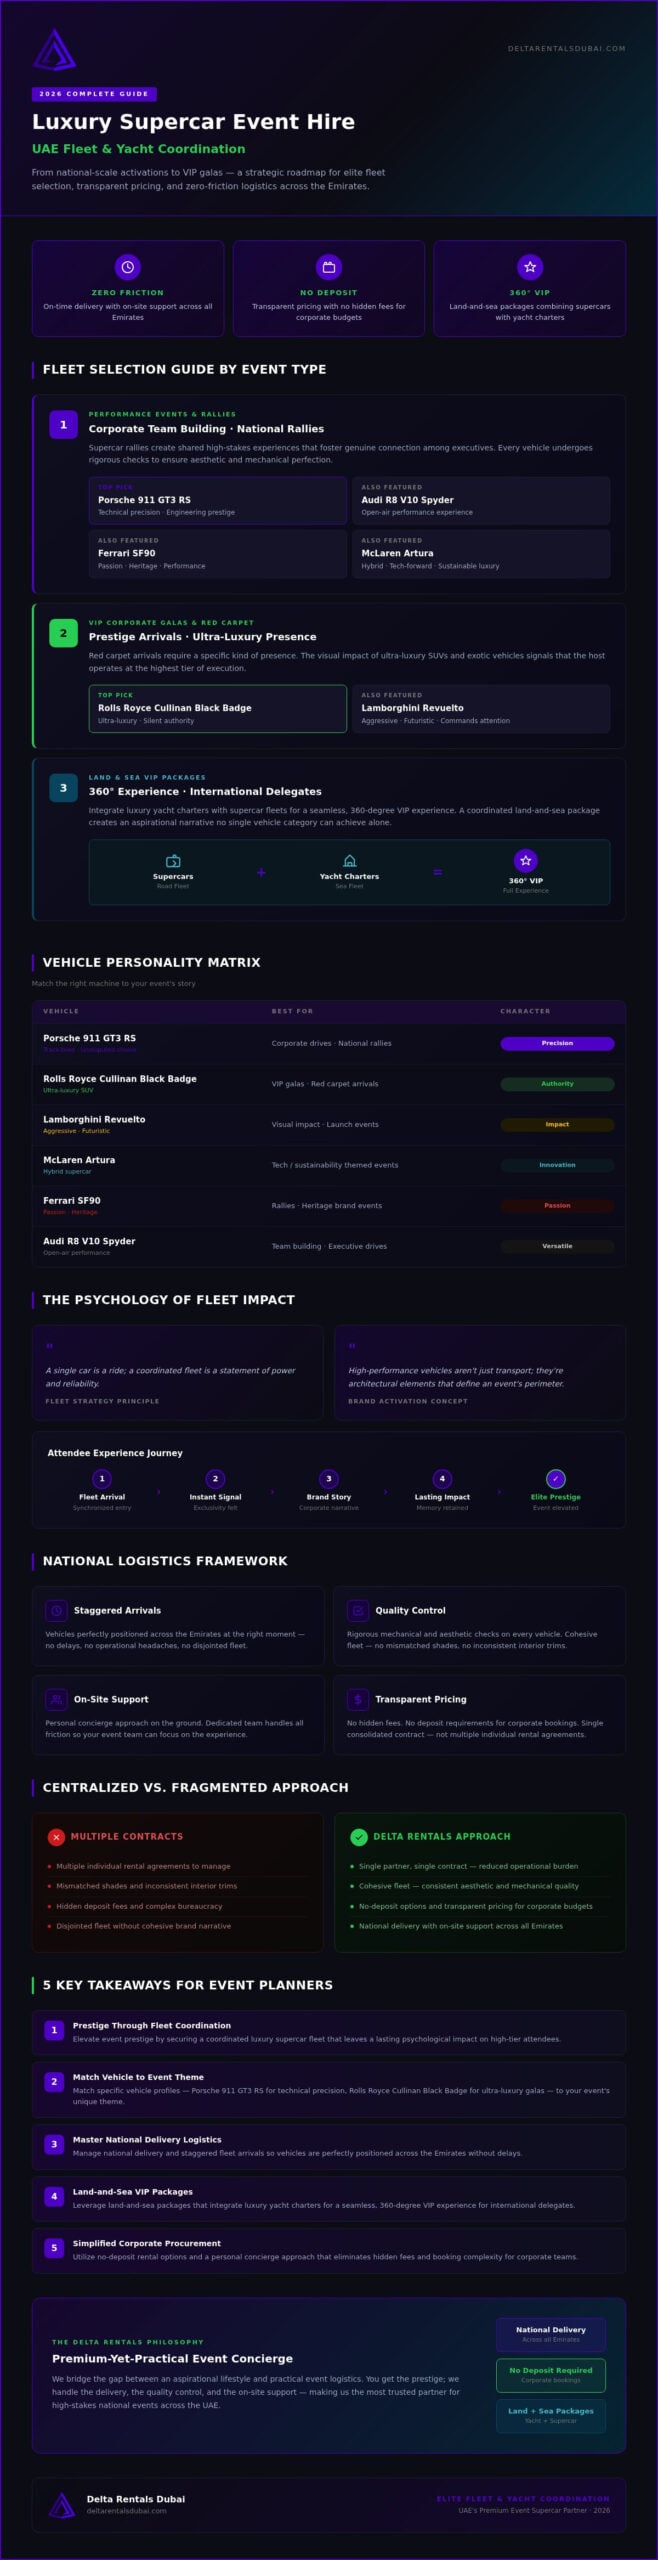Image resolution: width=658 pixels, height=2560 pixels.
Task: Click the Elite Prestige journey step checkmark
Action: 556,1479
